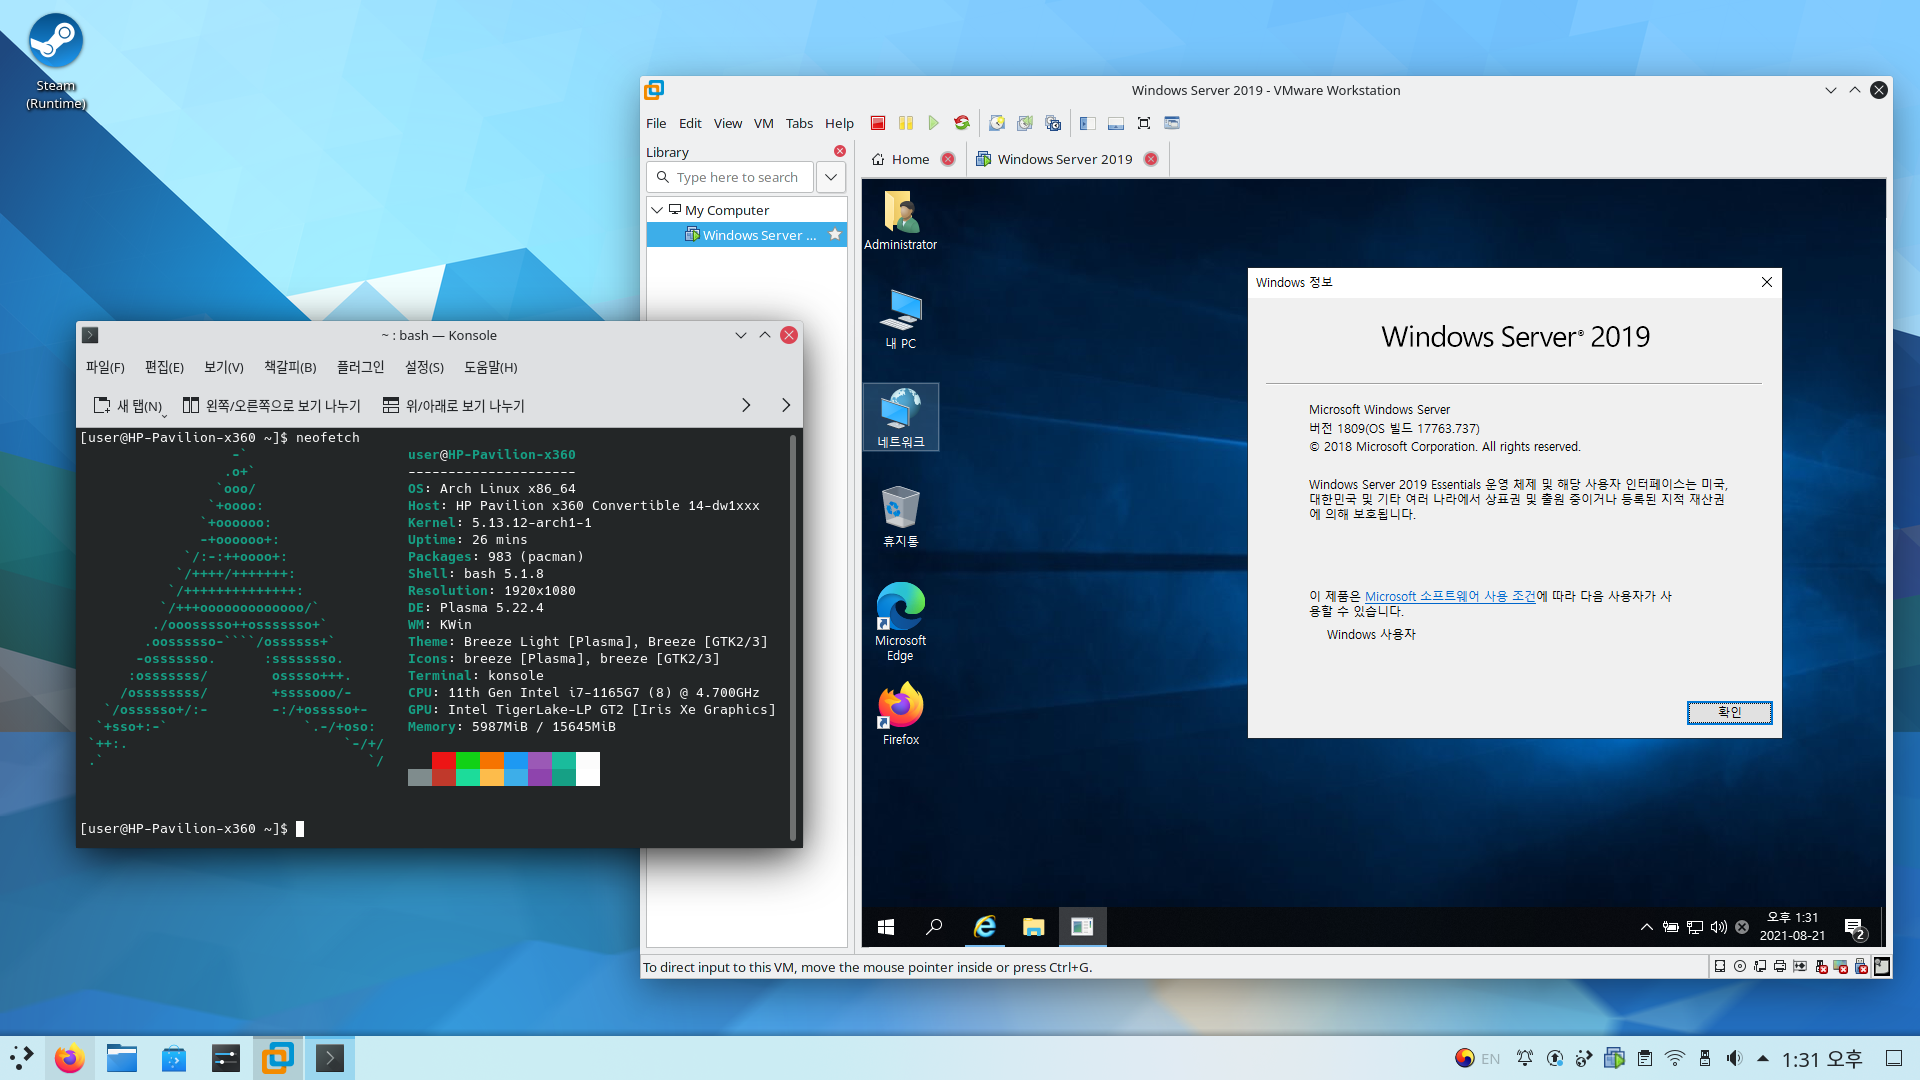Toggle the library sidebar view icon
Viewport: 1920px width, 1080px height.
point(1088,123)
